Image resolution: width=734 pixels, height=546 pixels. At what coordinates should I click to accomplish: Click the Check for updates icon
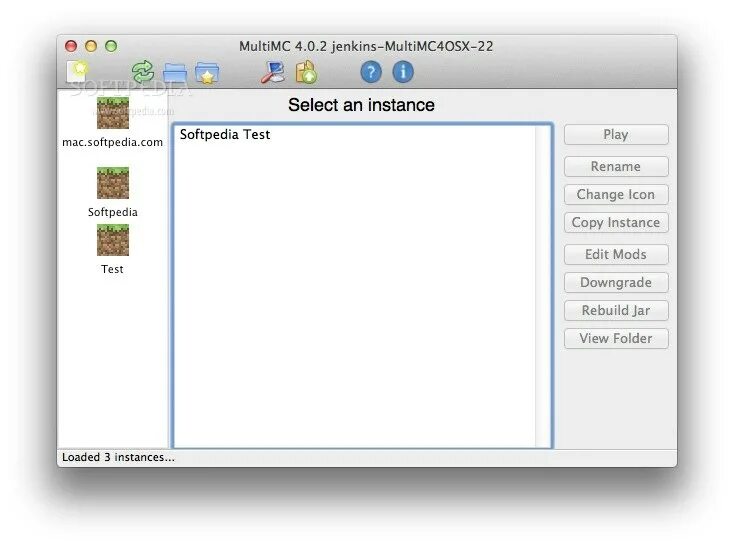pyautogui.click(x=306, y=72)
